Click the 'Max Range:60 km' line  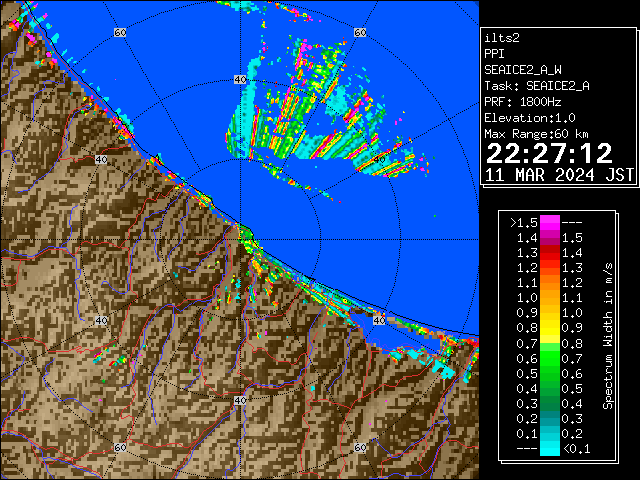[536, 134]
